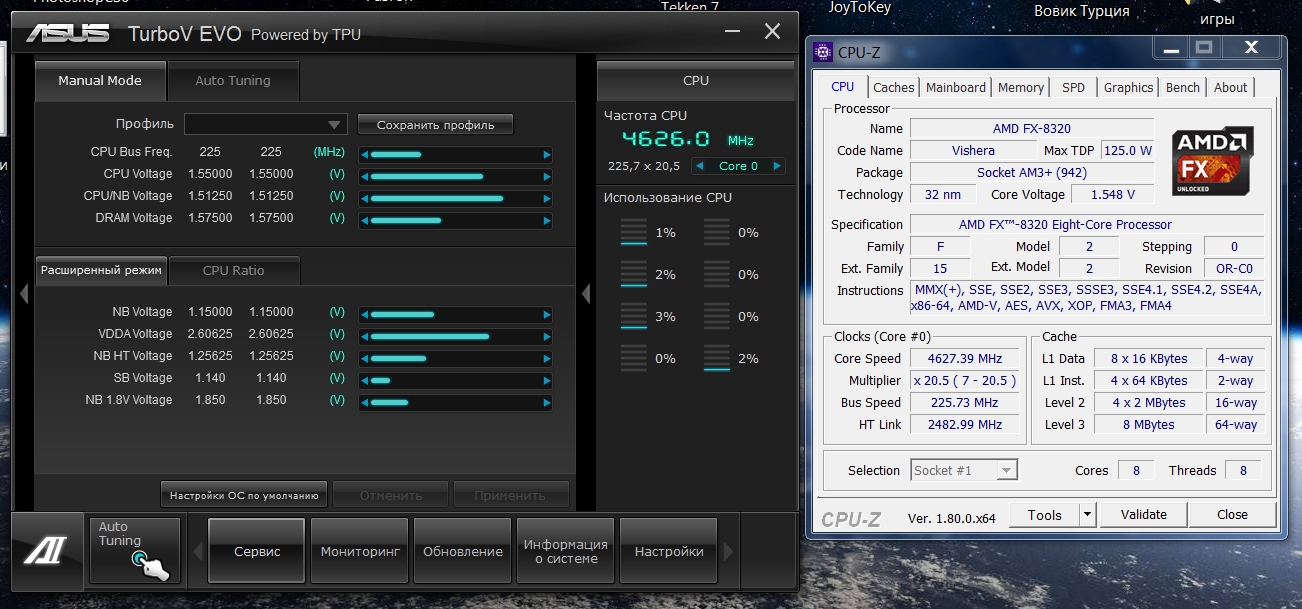Click the Multiplier x 20.5 value field
The width and height of the screenshot is (1302, 609).
point(964,380)
